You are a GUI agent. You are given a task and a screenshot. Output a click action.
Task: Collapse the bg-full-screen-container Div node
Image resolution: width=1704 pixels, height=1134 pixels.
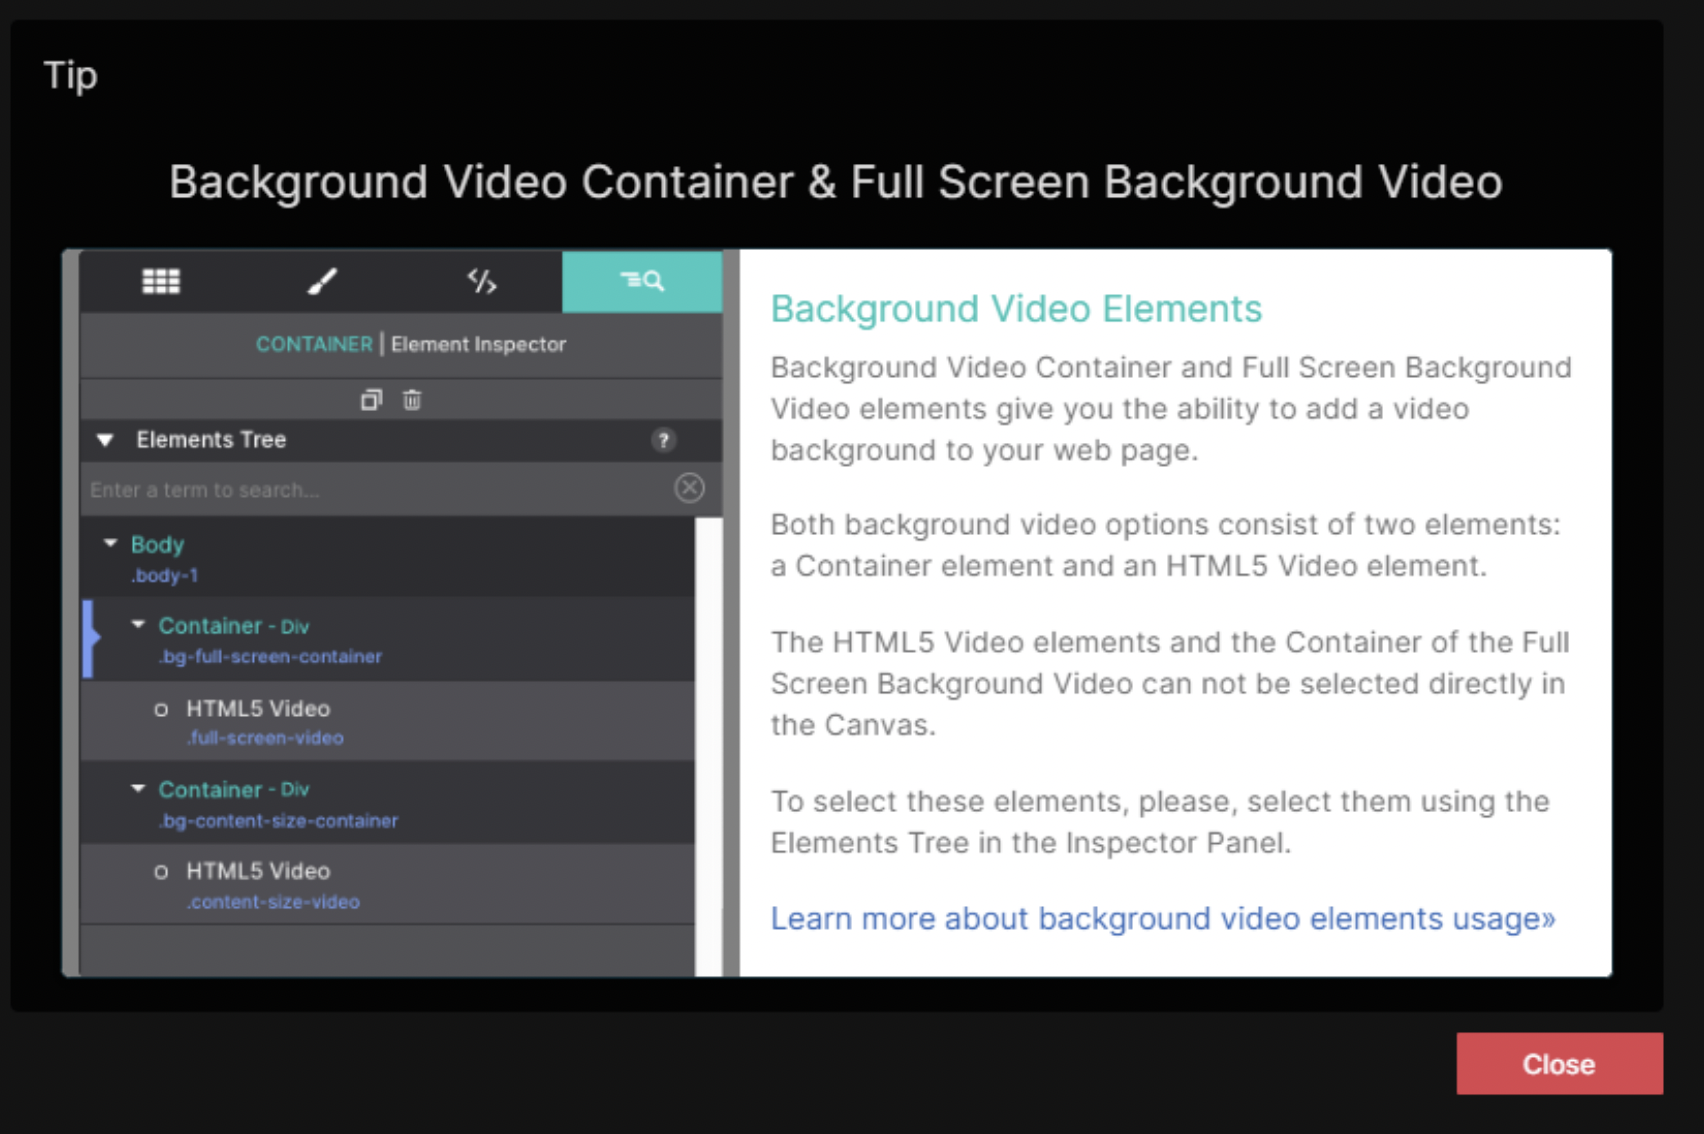pyautogui.click(x=138, y=625)
